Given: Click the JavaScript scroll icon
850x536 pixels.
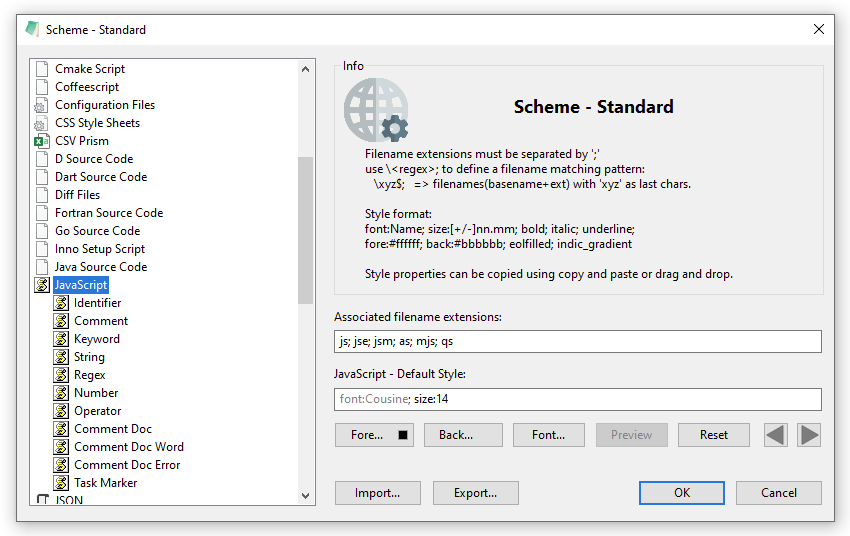Looking at the screenshot, I should [42, 285].
